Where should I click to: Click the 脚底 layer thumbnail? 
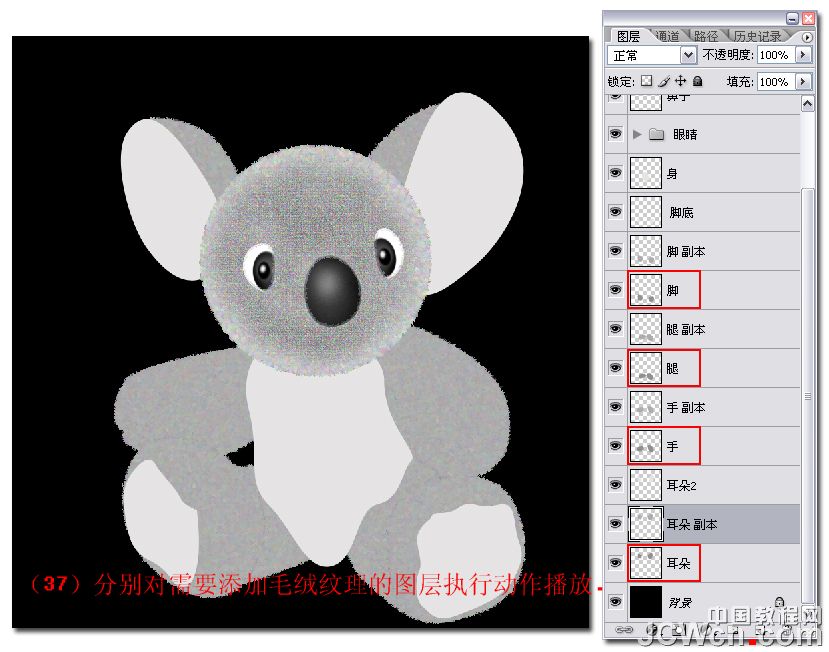click(646, 212)
